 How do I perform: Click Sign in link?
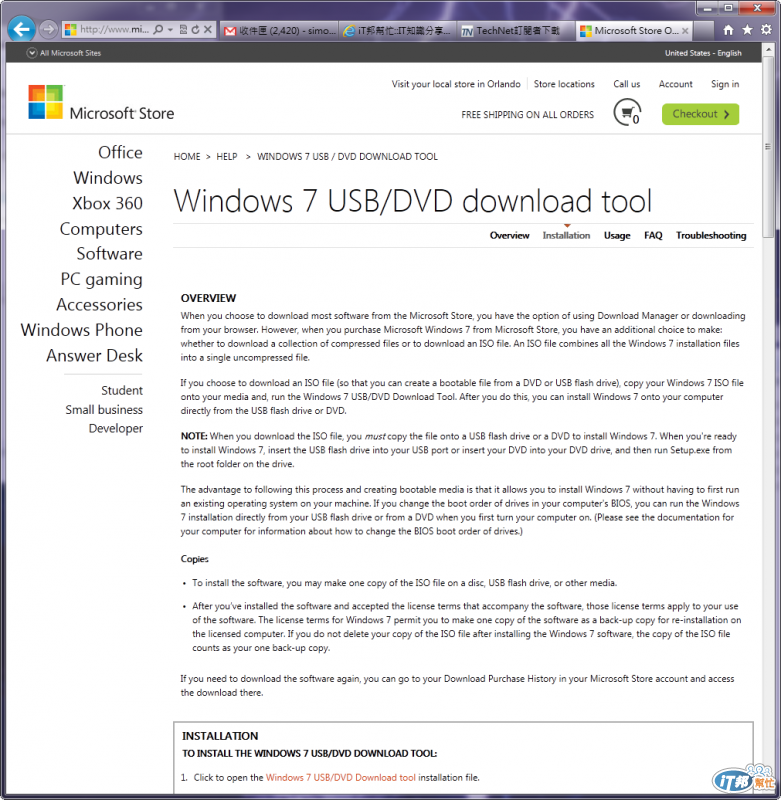click(725, 84)
